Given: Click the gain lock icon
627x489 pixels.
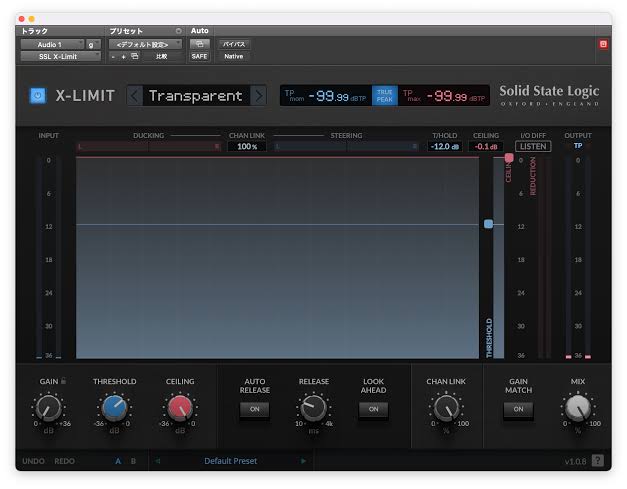Looking at the screenshot, I should 64,381.
